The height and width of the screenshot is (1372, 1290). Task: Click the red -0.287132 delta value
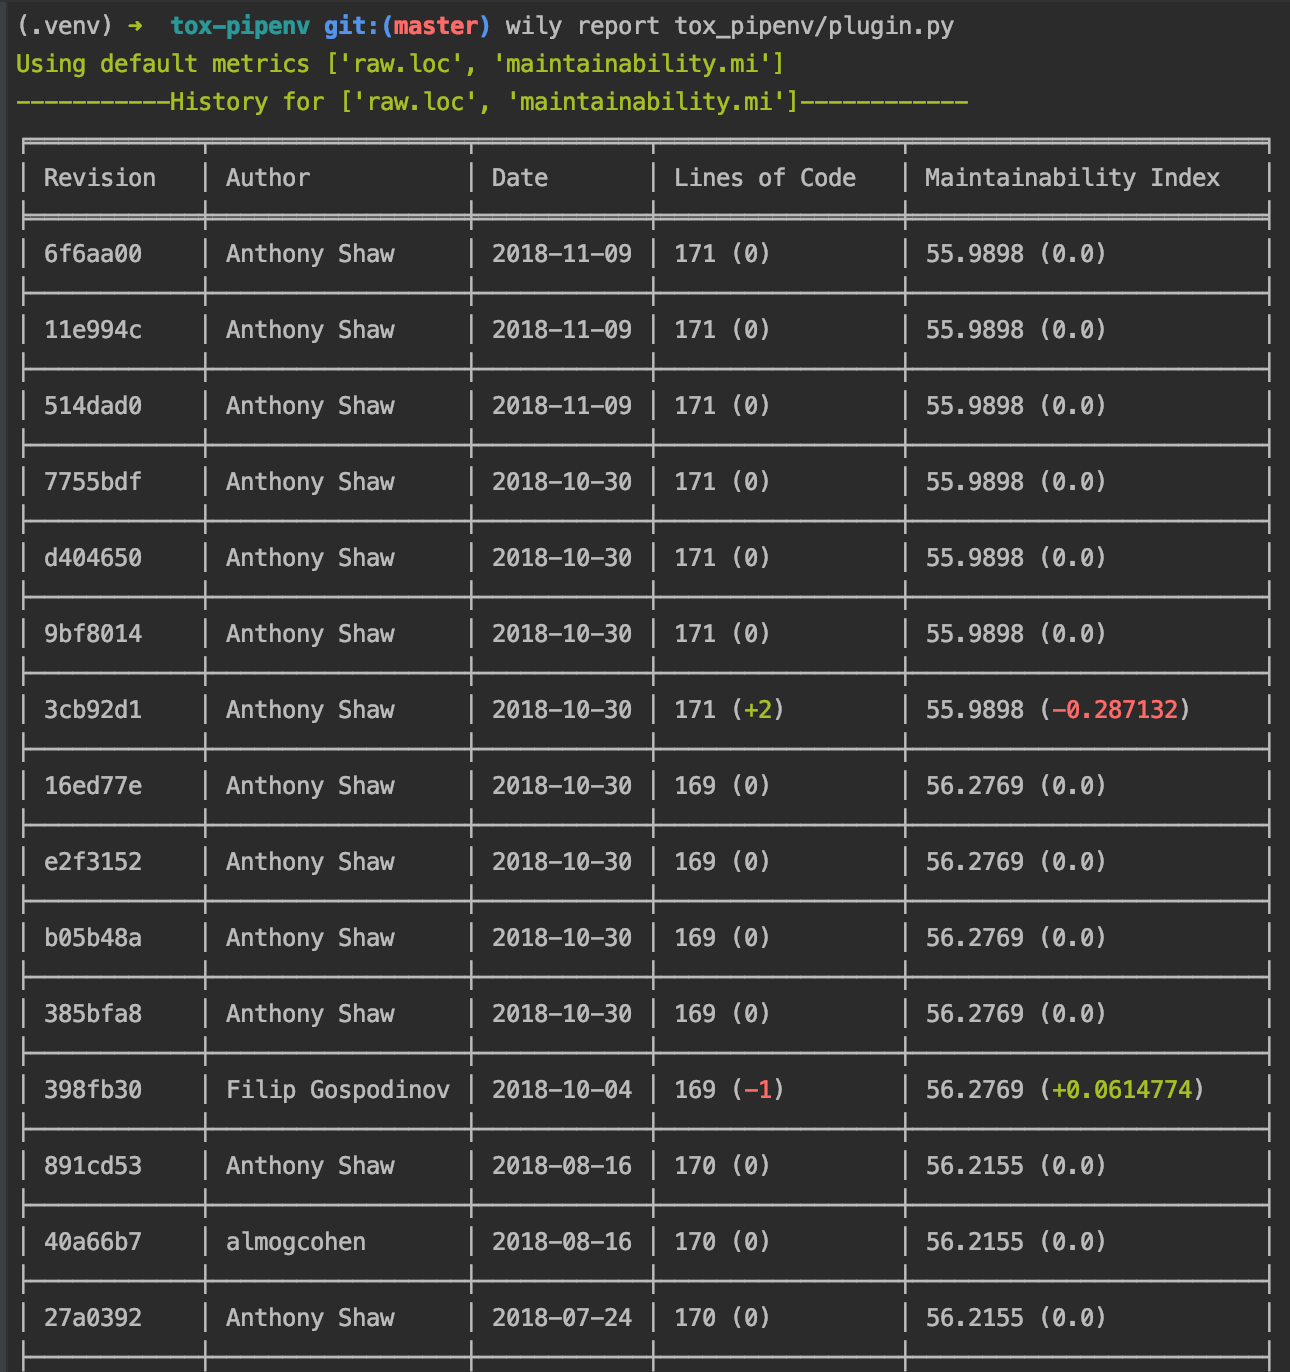[x=1115, y=710]
